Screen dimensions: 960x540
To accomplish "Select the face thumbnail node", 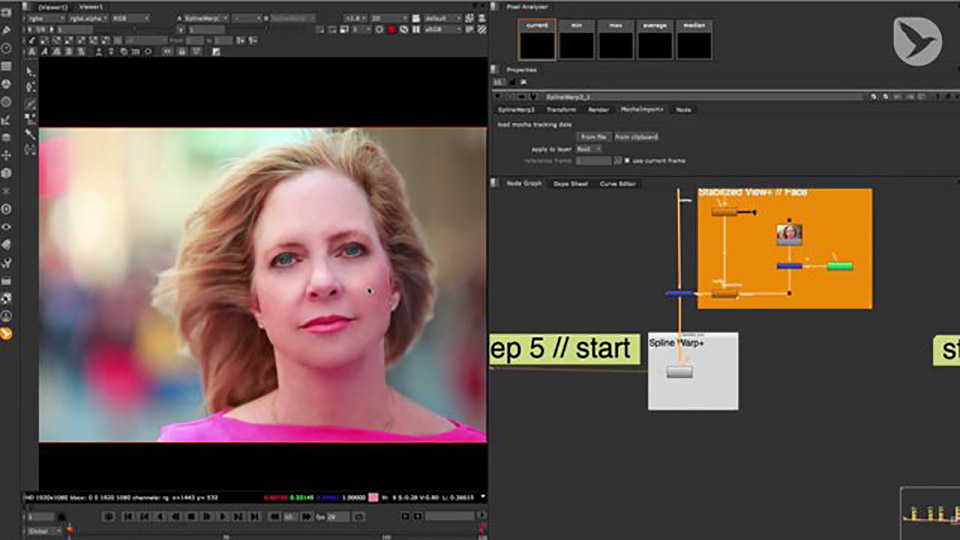I will (789, 234).
